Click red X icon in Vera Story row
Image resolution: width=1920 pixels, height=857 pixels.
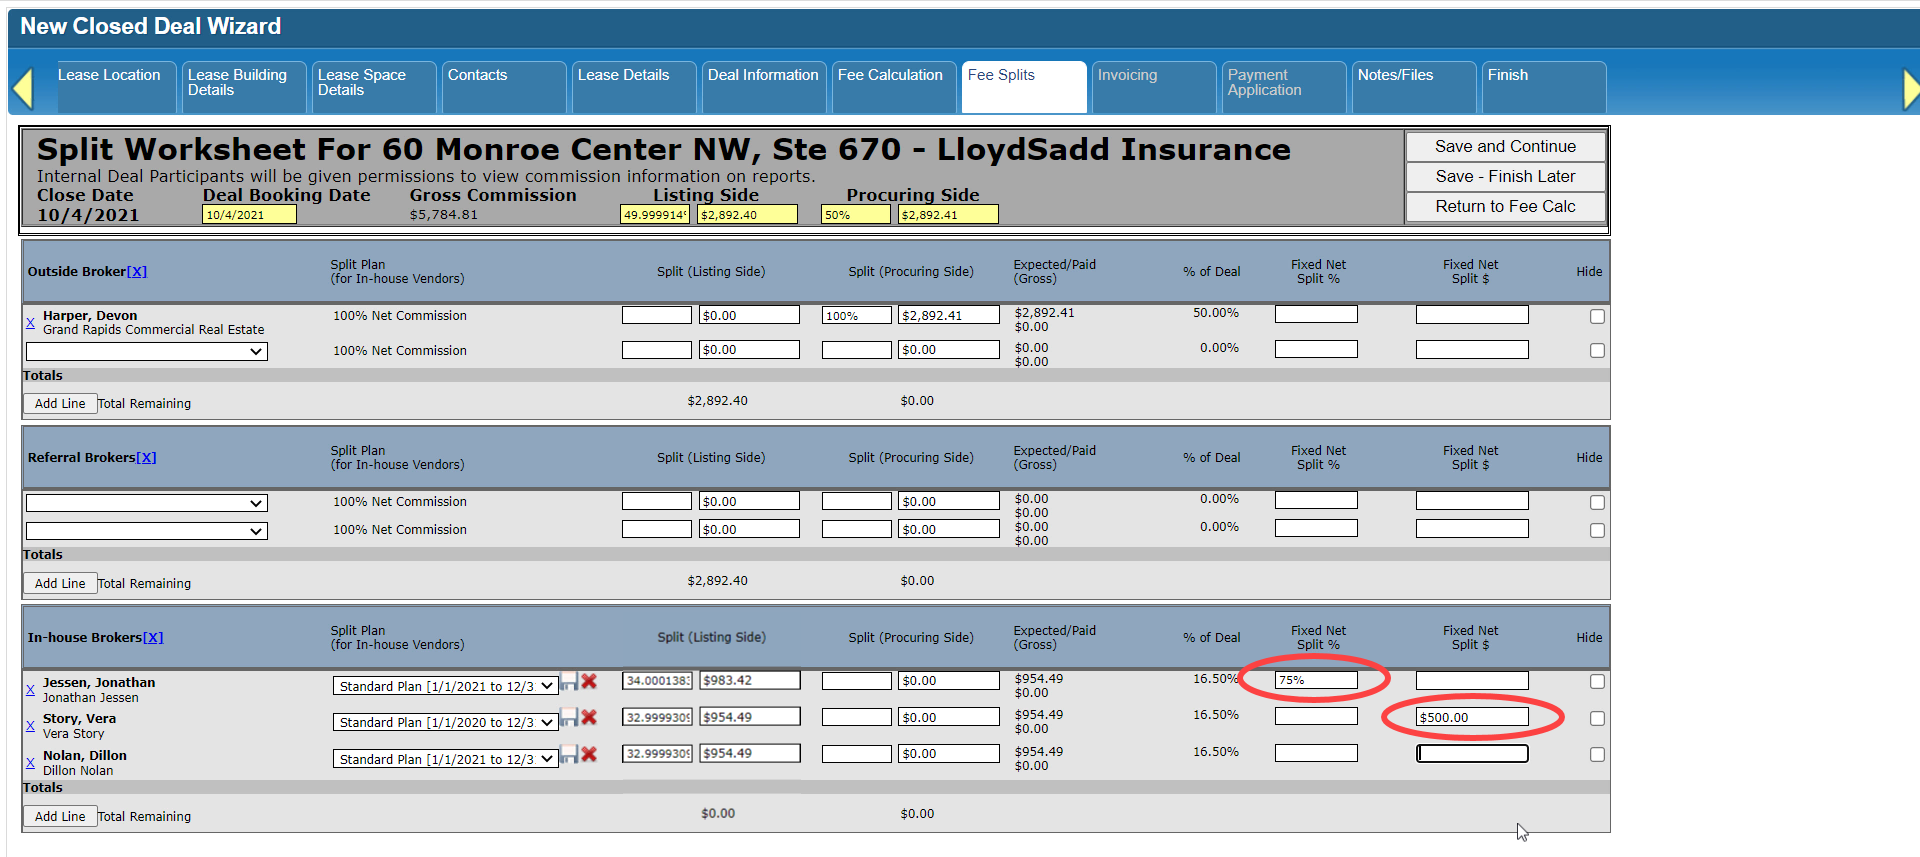[x=589, y=717]
